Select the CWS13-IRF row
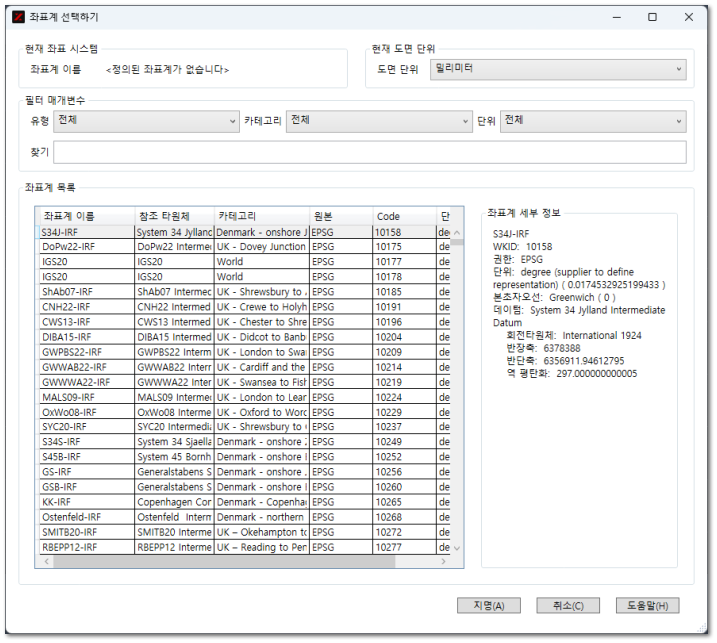The height and width of the screenshot is (643, 717). (245, 322)
